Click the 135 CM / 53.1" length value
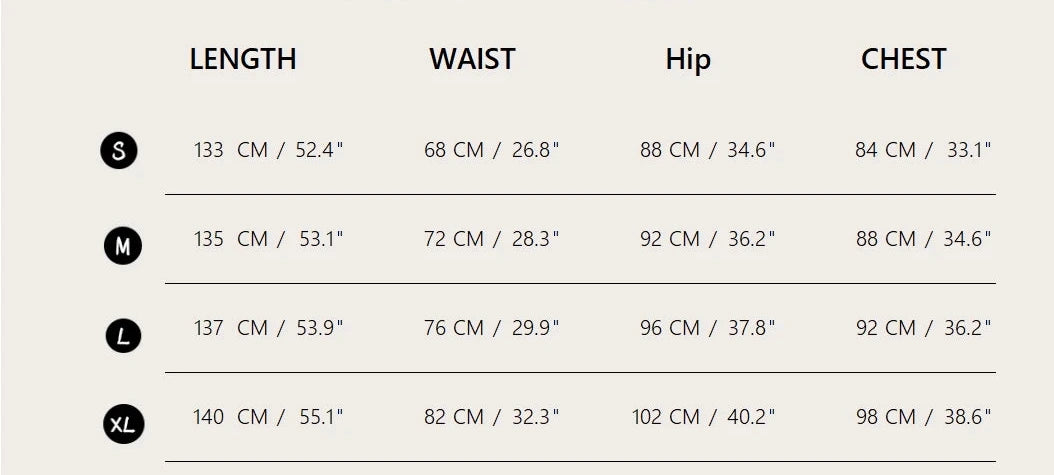 268,239
